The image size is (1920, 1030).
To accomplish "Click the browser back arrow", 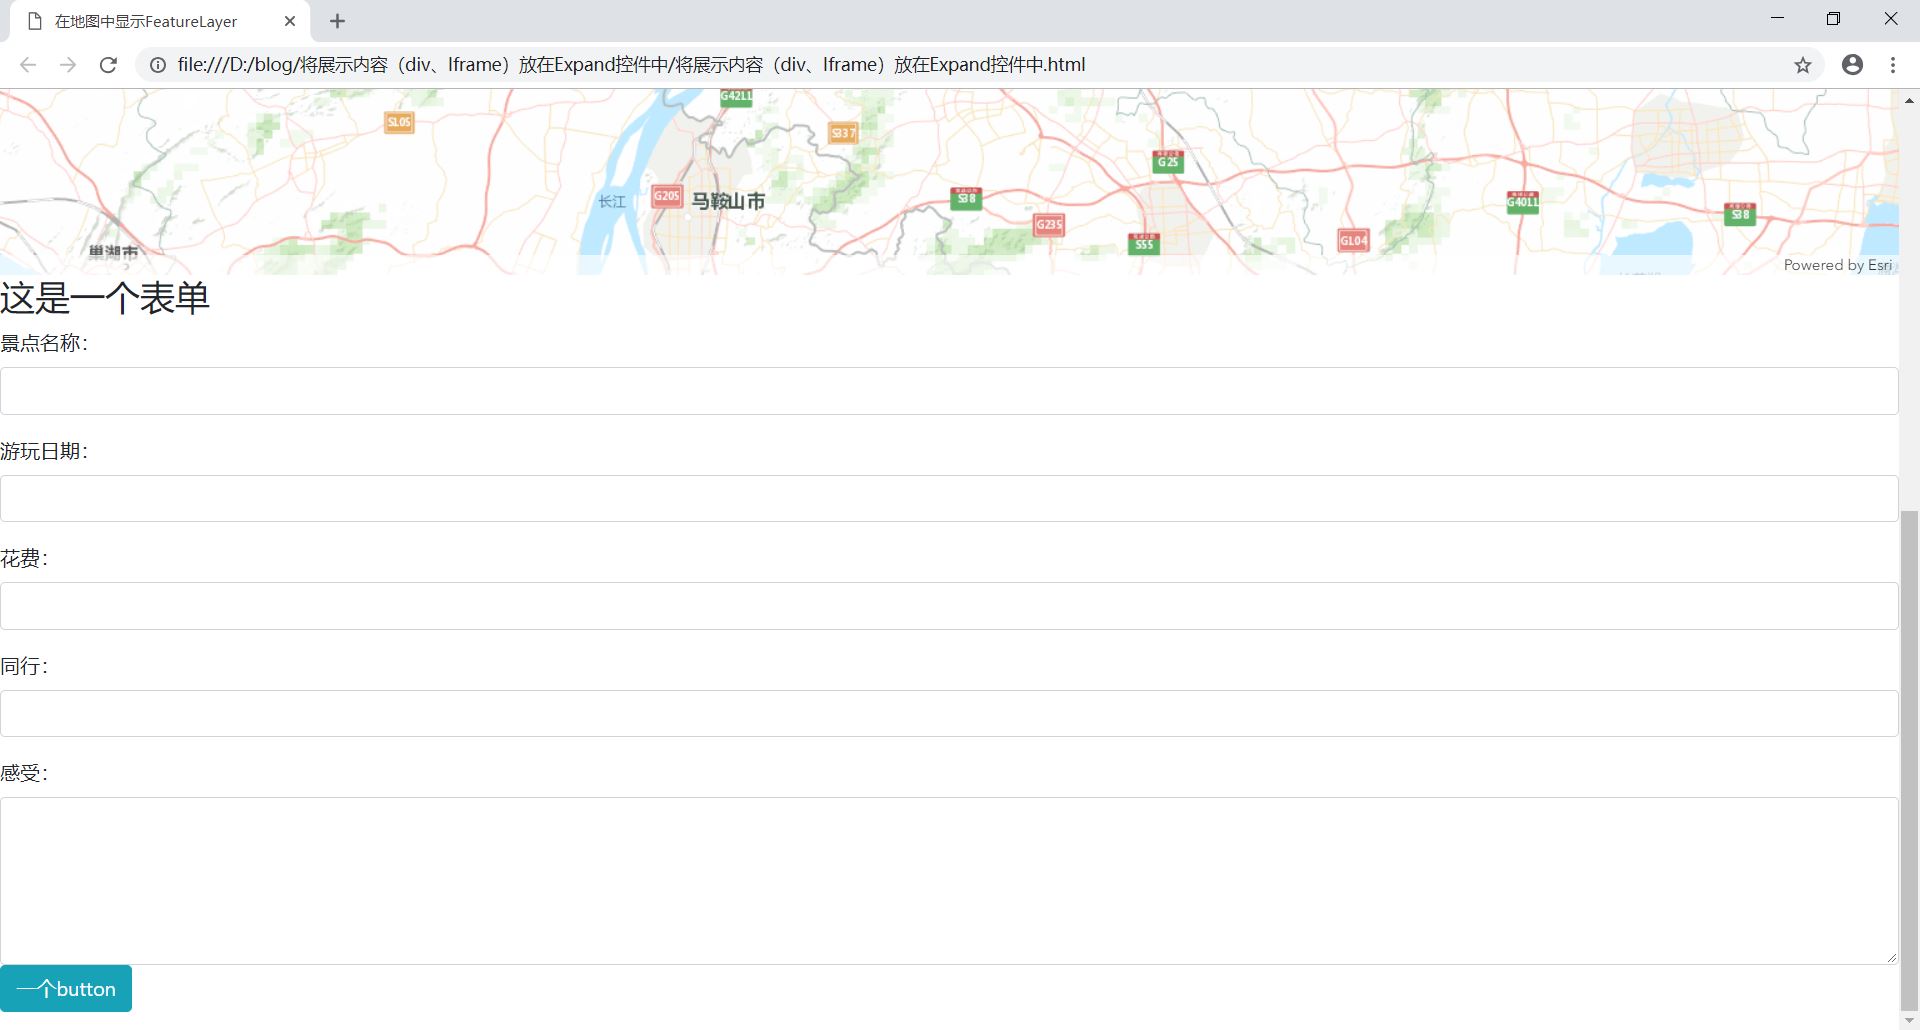I will coord(28,65).
